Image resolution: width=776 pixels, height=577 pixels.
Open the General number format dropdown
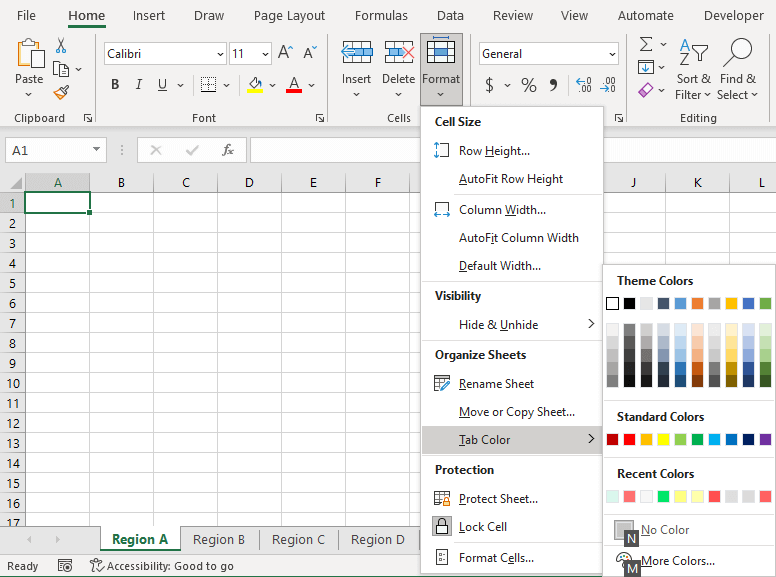[612, 54]
